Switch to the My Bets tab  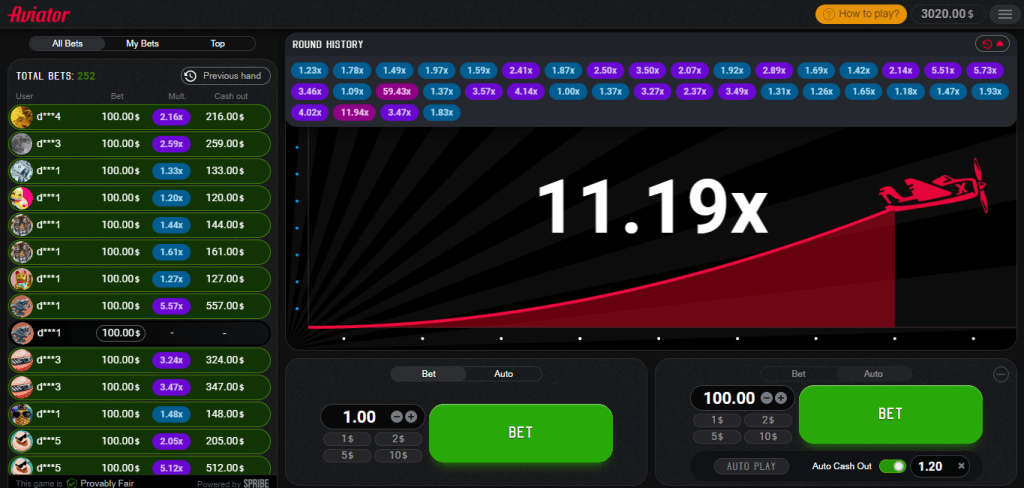(142, 44)
